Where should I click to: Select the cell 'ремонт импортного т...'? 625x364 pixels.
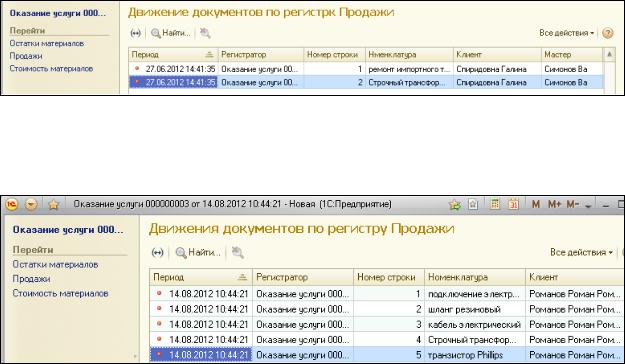tap(409, 69)
